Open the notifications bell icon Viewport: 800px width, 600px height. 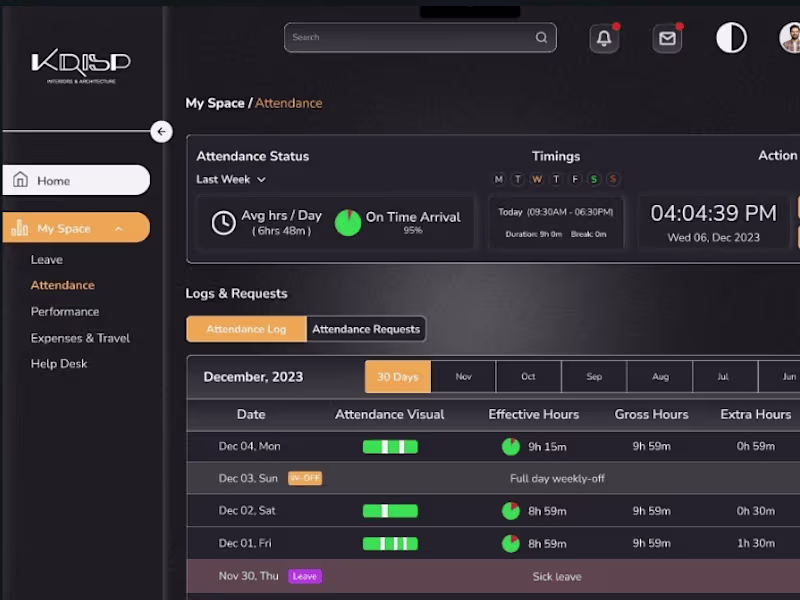[x=604, y=38]
